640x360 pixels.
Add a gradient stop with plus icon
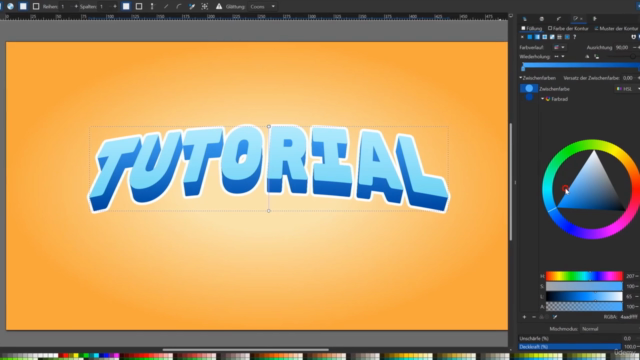[x=524, y=317]
